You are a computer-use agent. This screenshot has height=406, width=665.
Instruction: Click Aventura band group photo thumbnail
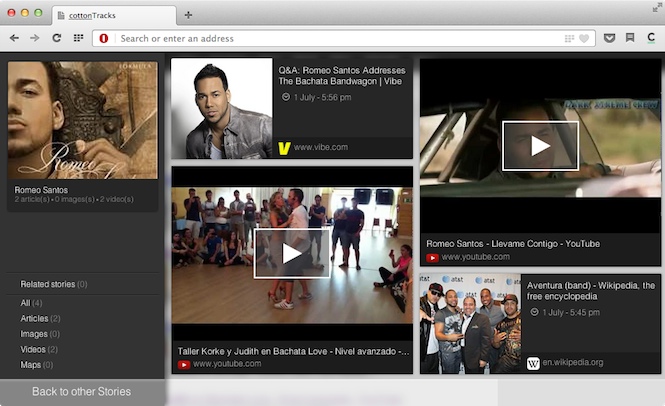click(x=470, y=324)
